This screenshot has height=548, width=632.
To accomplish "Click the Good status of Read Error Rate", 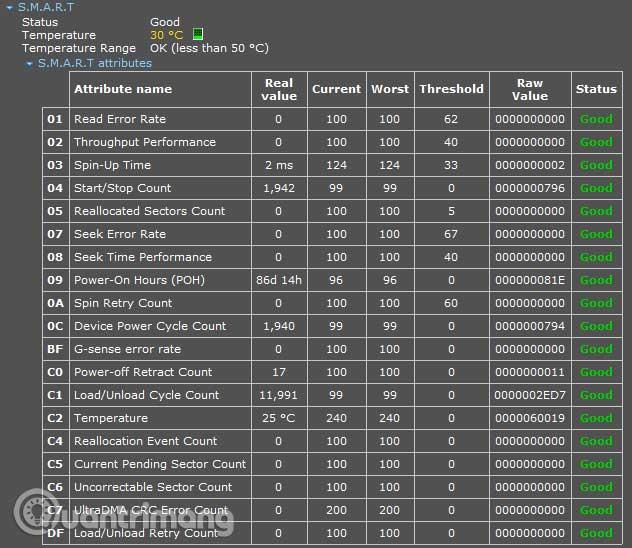I will pyautogui.click(x=597, y=119).
